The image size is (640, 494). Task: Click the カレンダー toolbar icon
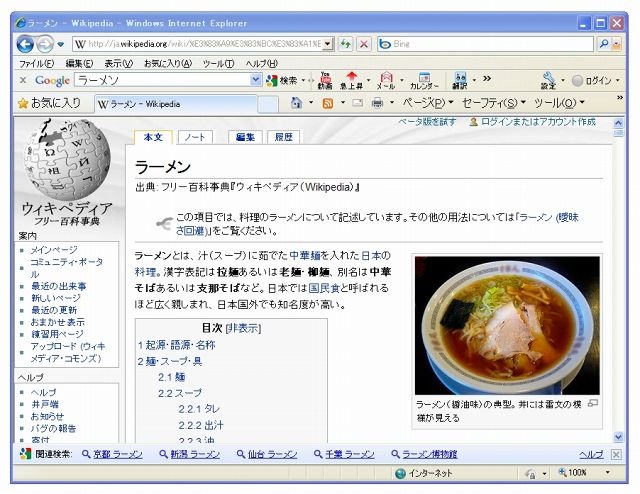pos(424,80)
